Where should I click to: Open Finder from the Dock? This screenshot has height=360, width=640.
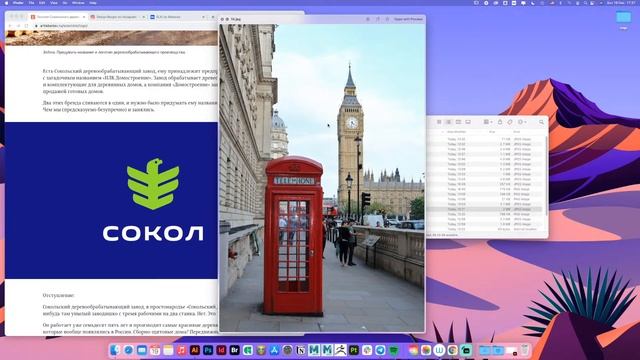click(115, 350)
